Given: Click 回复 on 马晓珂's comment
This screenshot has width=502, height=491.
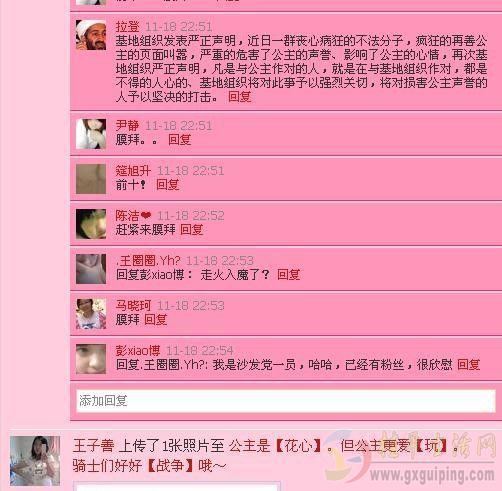Looking at the screenshot, I should [156, 320].
